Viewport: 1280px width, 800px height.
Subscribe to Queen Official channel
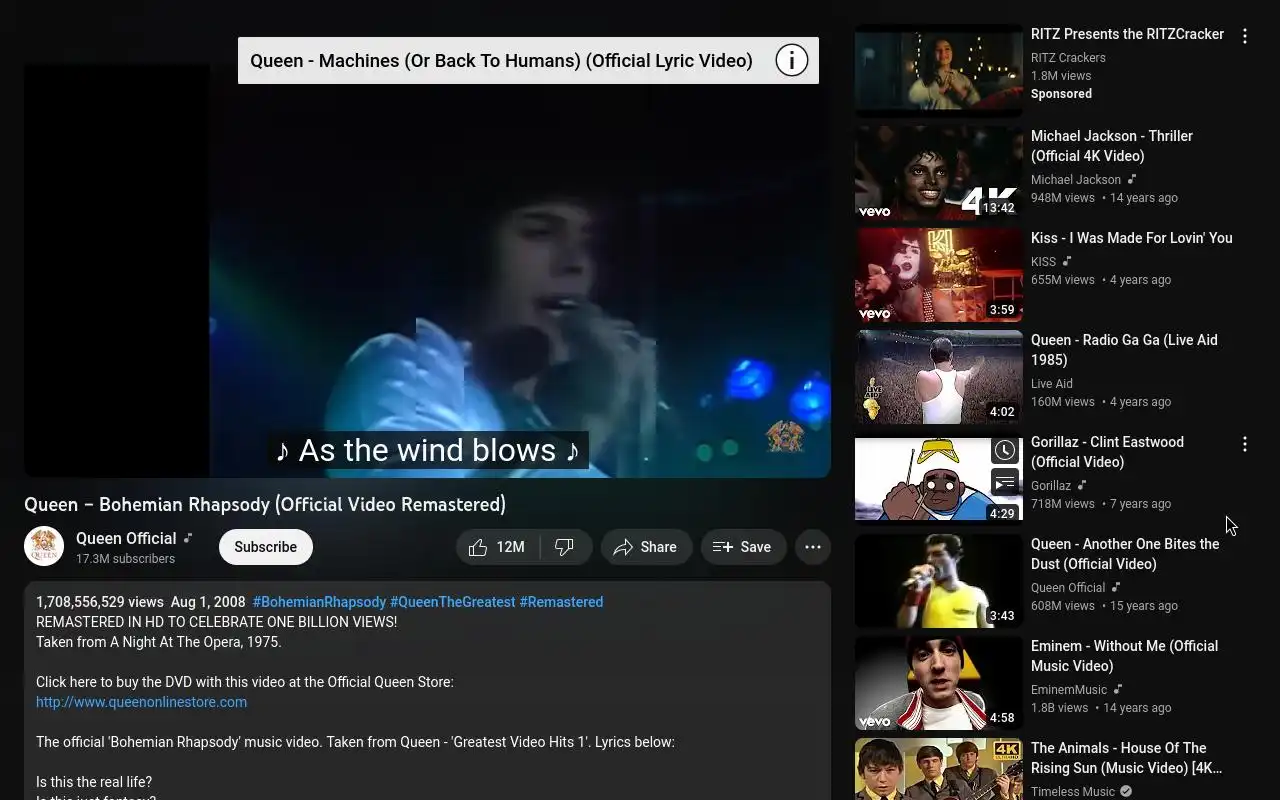click(x=266, y=547)
